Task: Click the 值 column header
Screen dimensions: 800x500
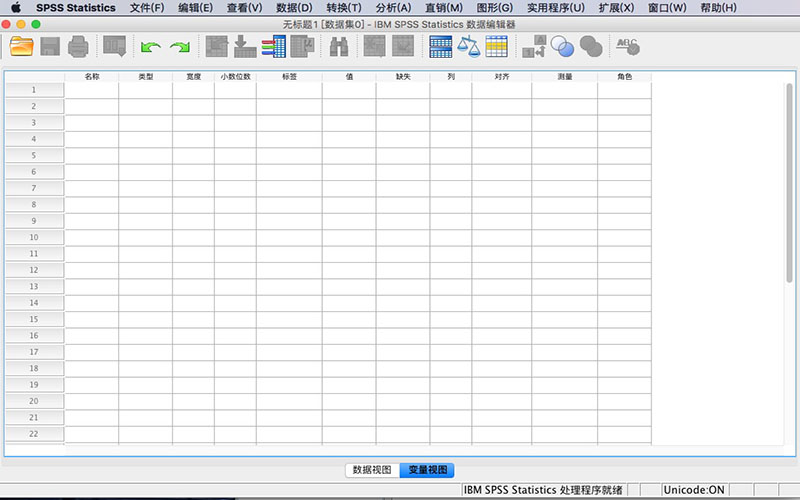Action: pos(349,77)
